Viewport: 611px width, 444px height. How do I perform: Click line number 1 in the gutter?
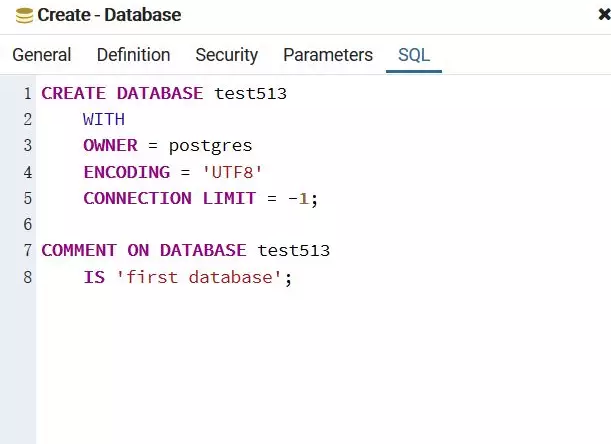pyautogui.click(x=27, y=94)
